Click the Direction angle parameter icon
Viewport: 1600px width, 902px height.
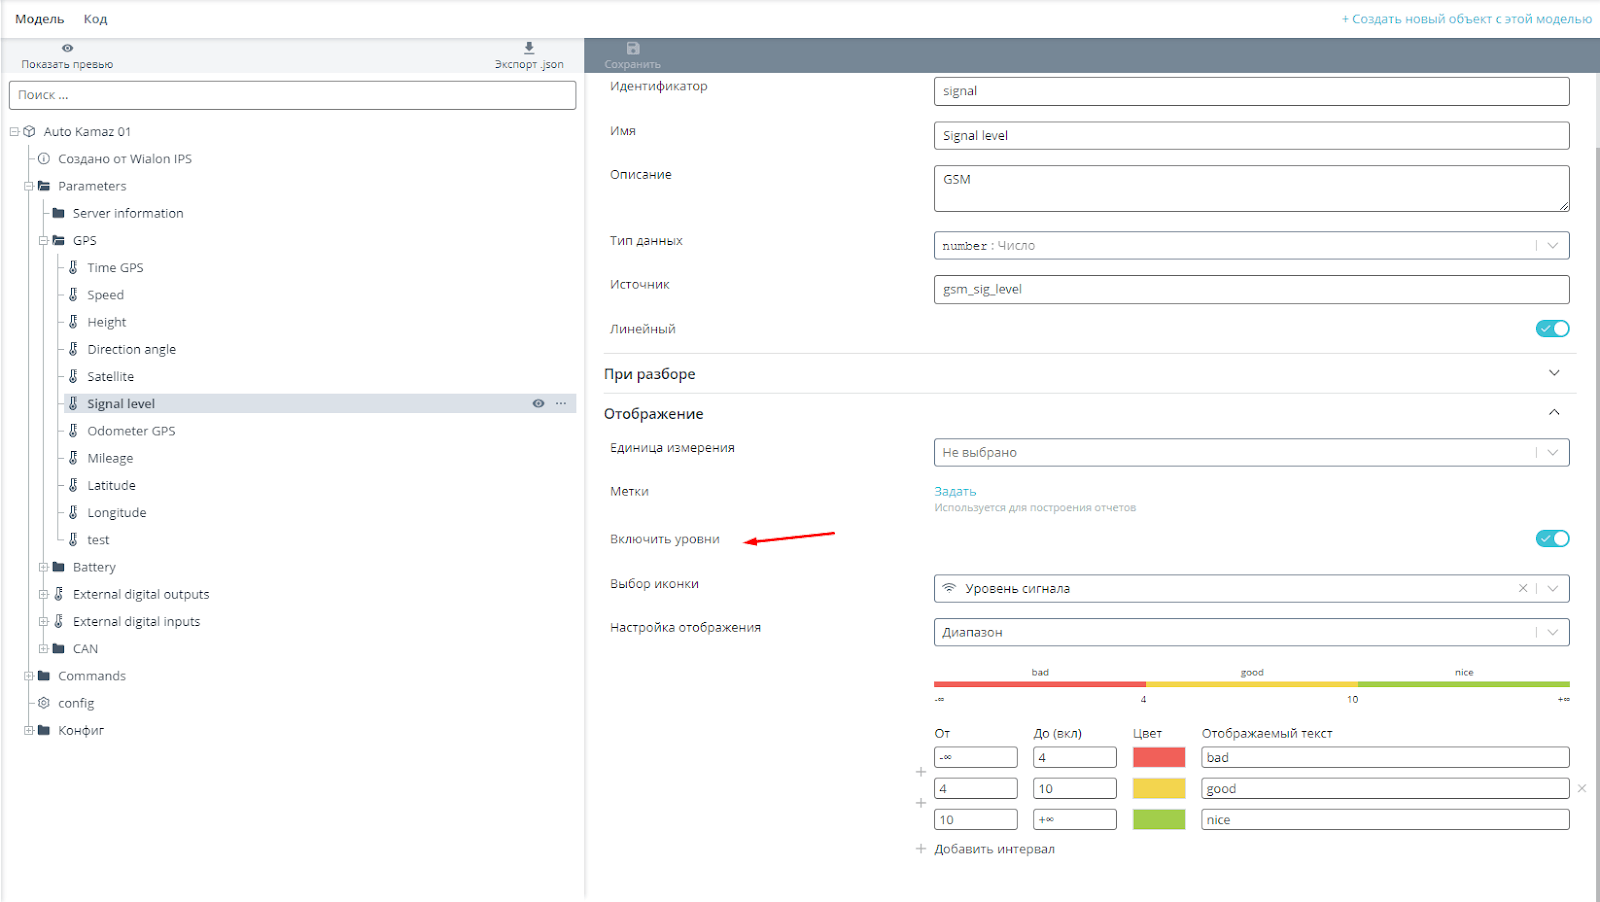[x=73, y=348]
